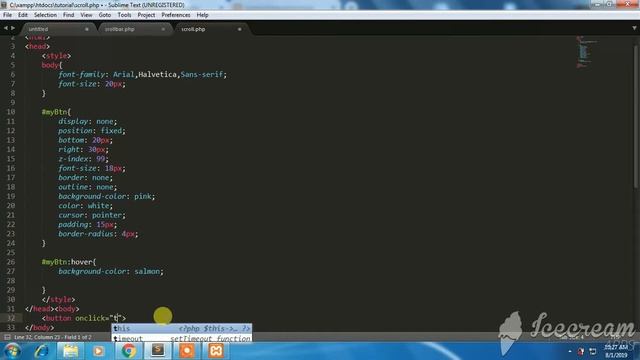640x360 pixels.
Task: Click the vertical scrollbar thumb
Action: [x=637, y=116]
